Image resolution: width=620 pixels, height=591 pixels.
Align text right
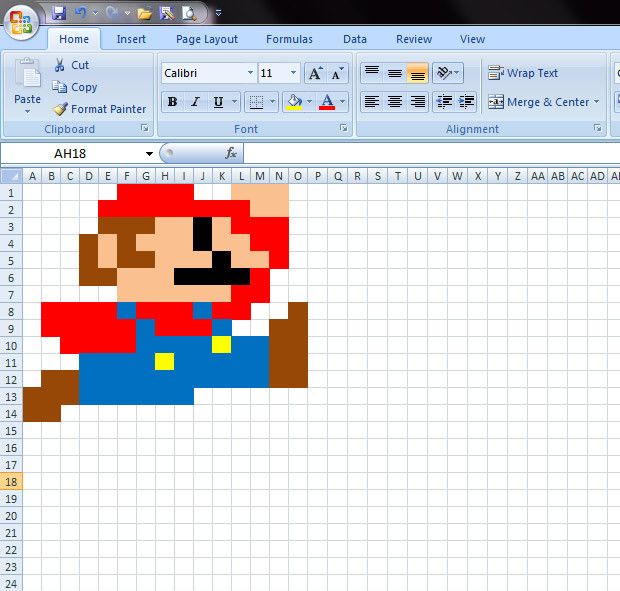coord(418,102)
